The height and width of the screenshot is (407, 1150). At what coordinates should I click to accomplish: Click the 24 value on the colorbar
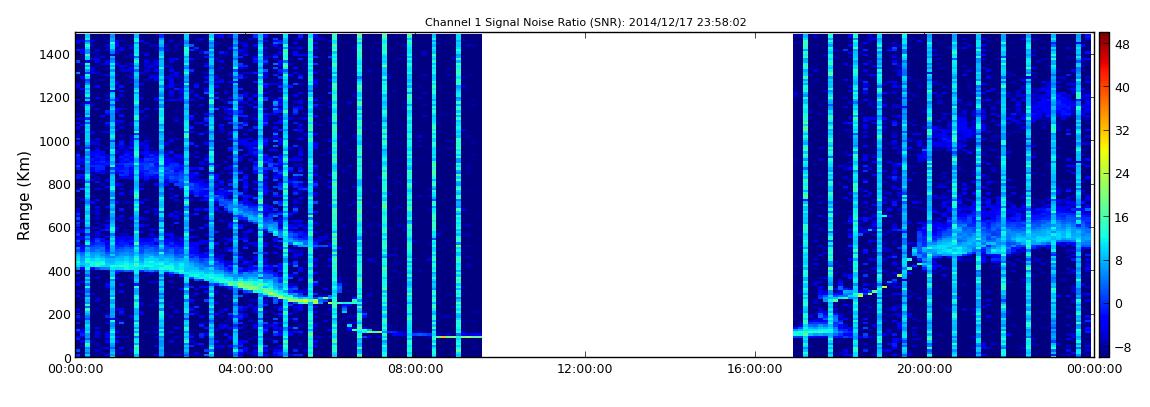(x=1123, y=174)
